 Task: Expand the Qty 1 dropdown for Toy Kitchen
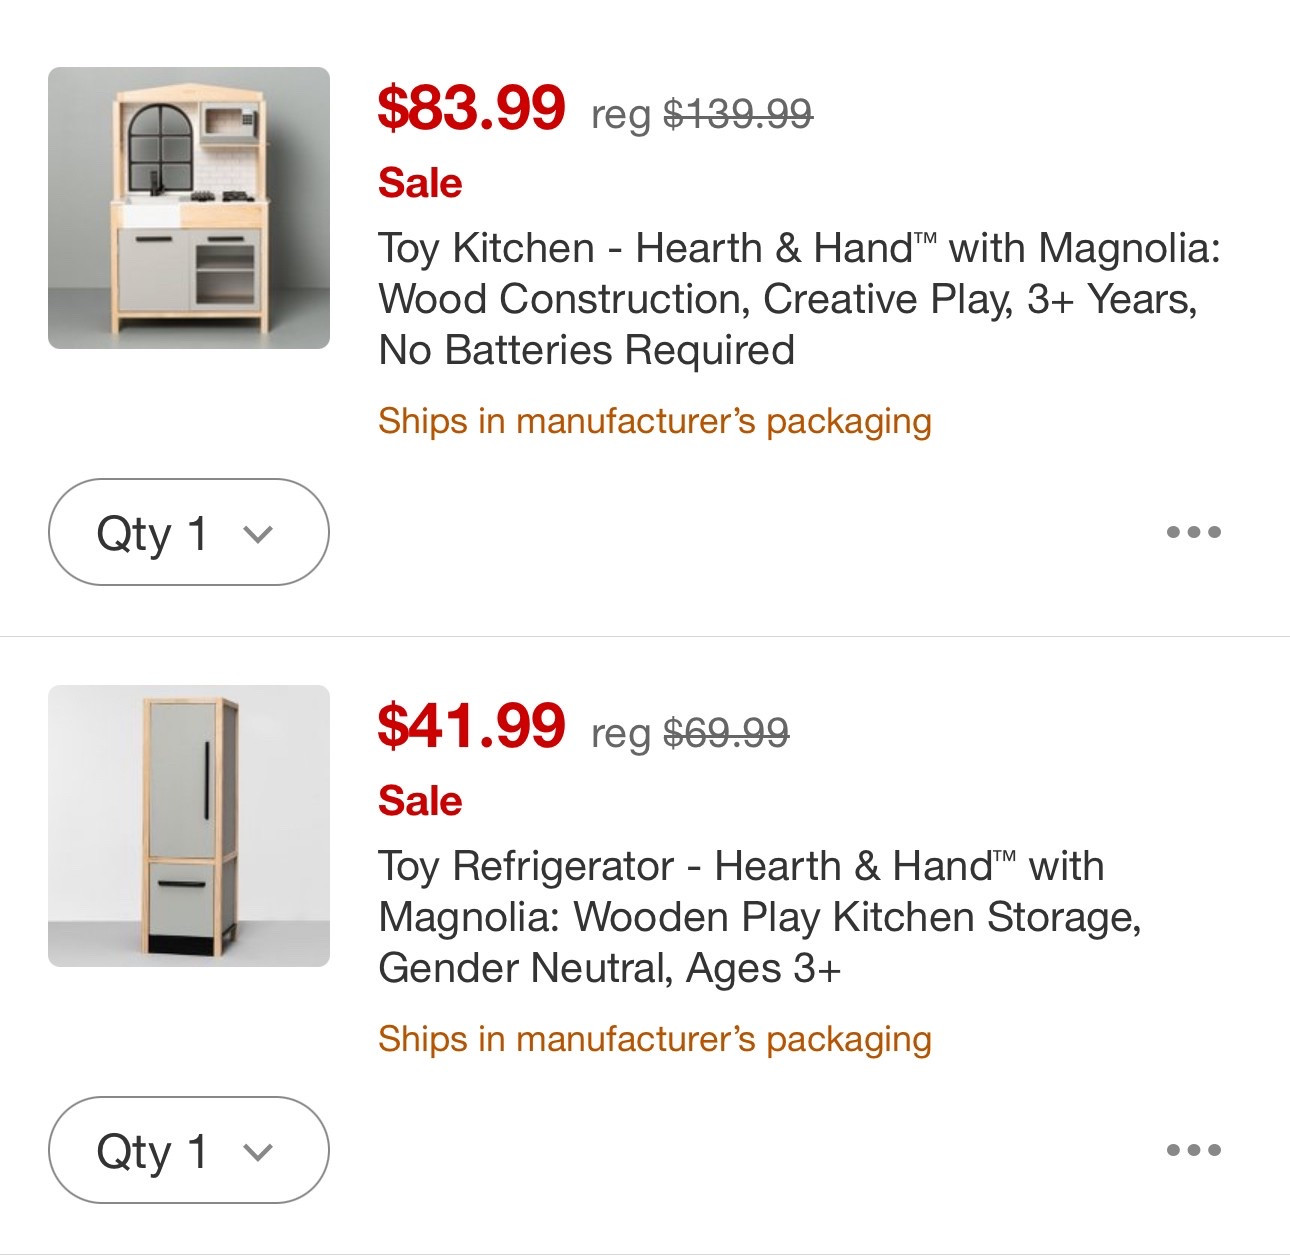click(188, 532)
